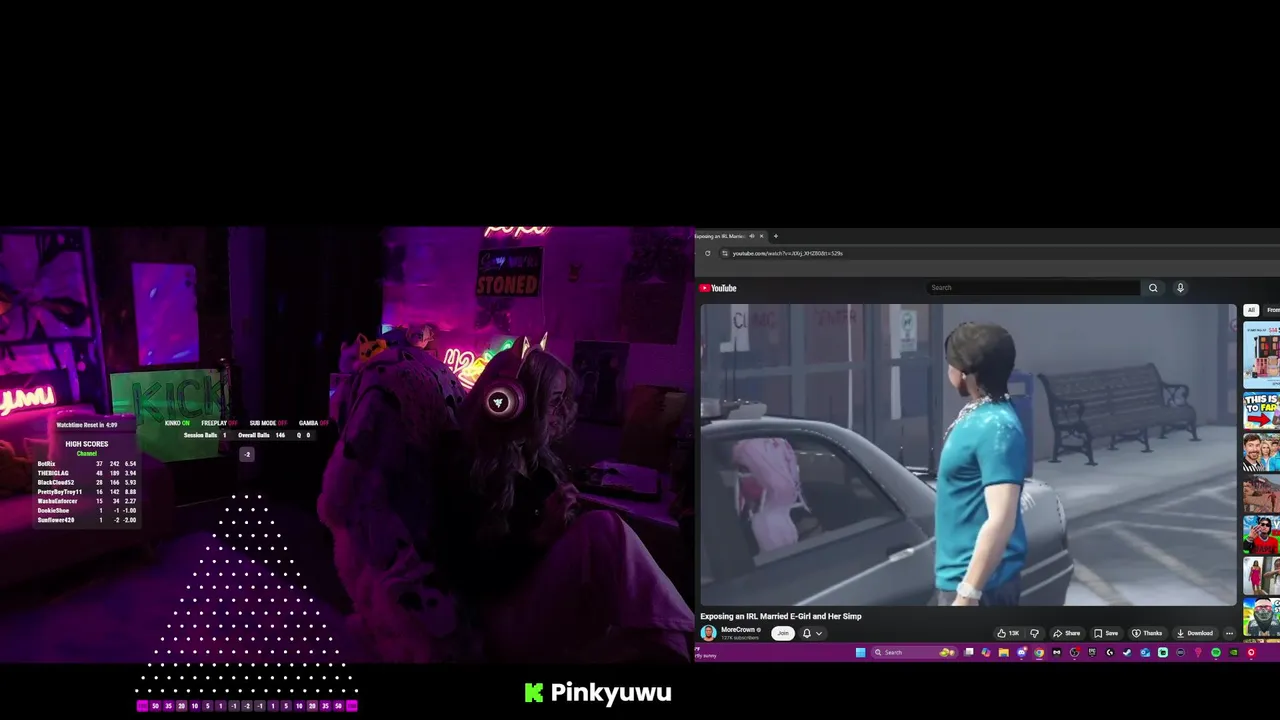
Task: Click the KINKO ON status
Action: click(x=177, y=423)
